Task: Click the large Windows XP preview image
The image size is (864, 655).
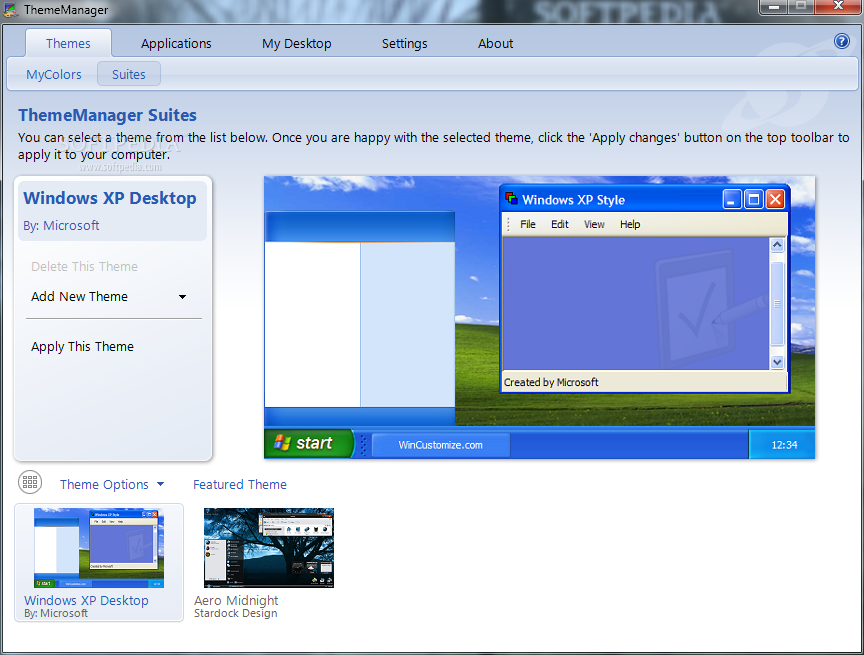Action: click(x=539, y=317)
